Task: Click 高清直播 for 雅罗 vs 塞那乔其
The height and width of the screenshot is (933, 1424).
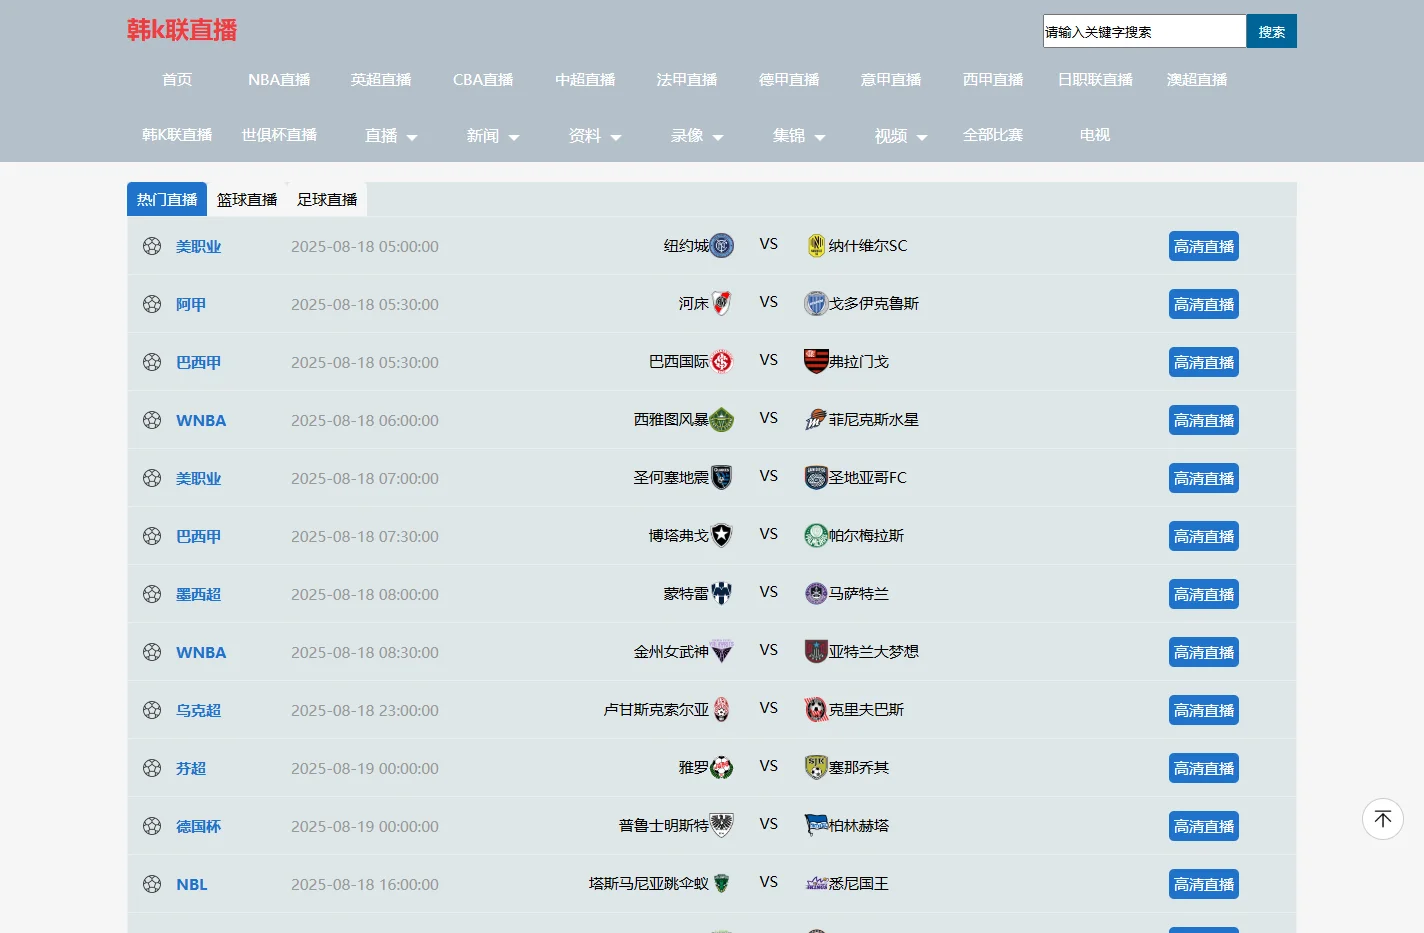Action: click(x=1204, y=768)
